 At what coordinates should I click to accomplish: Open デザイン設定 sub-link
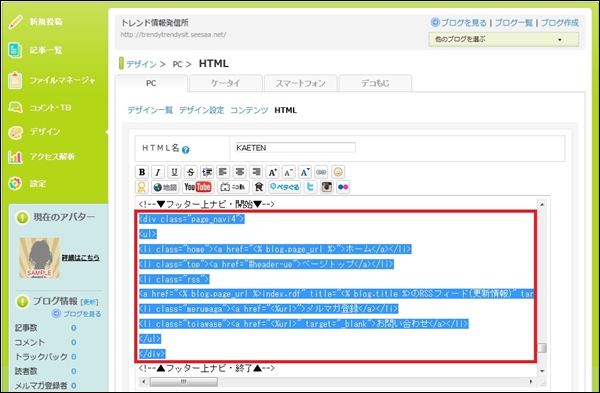click(x=202, y=110)
